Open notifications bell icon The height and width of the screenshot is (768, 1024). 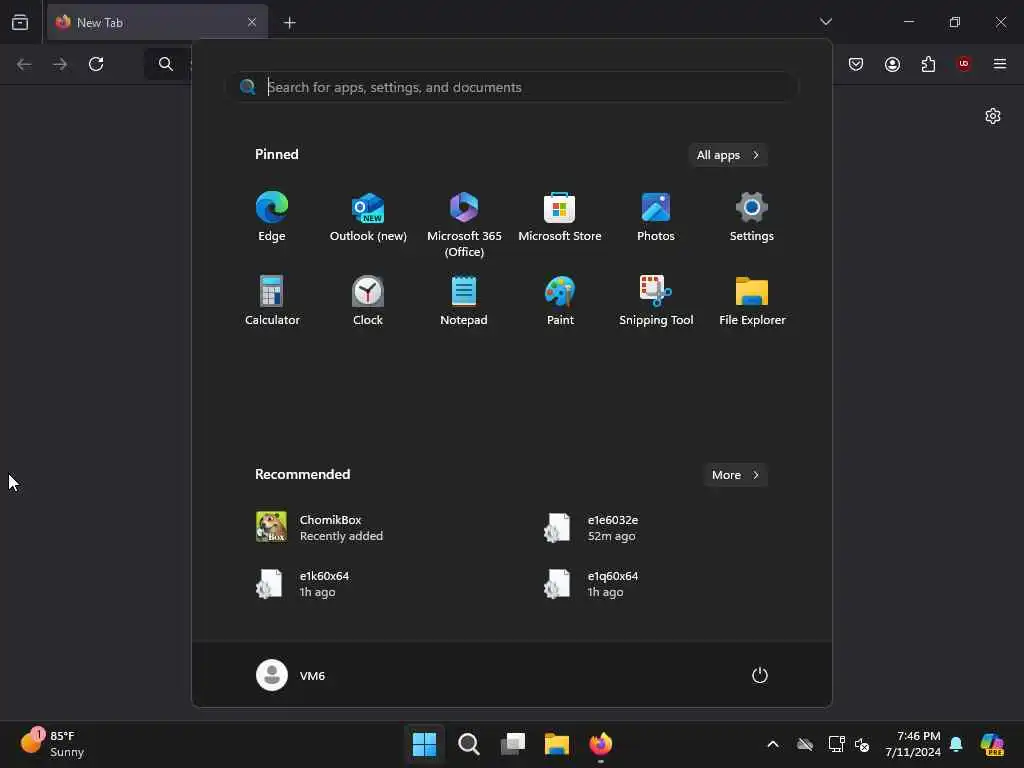click(956, 744)
